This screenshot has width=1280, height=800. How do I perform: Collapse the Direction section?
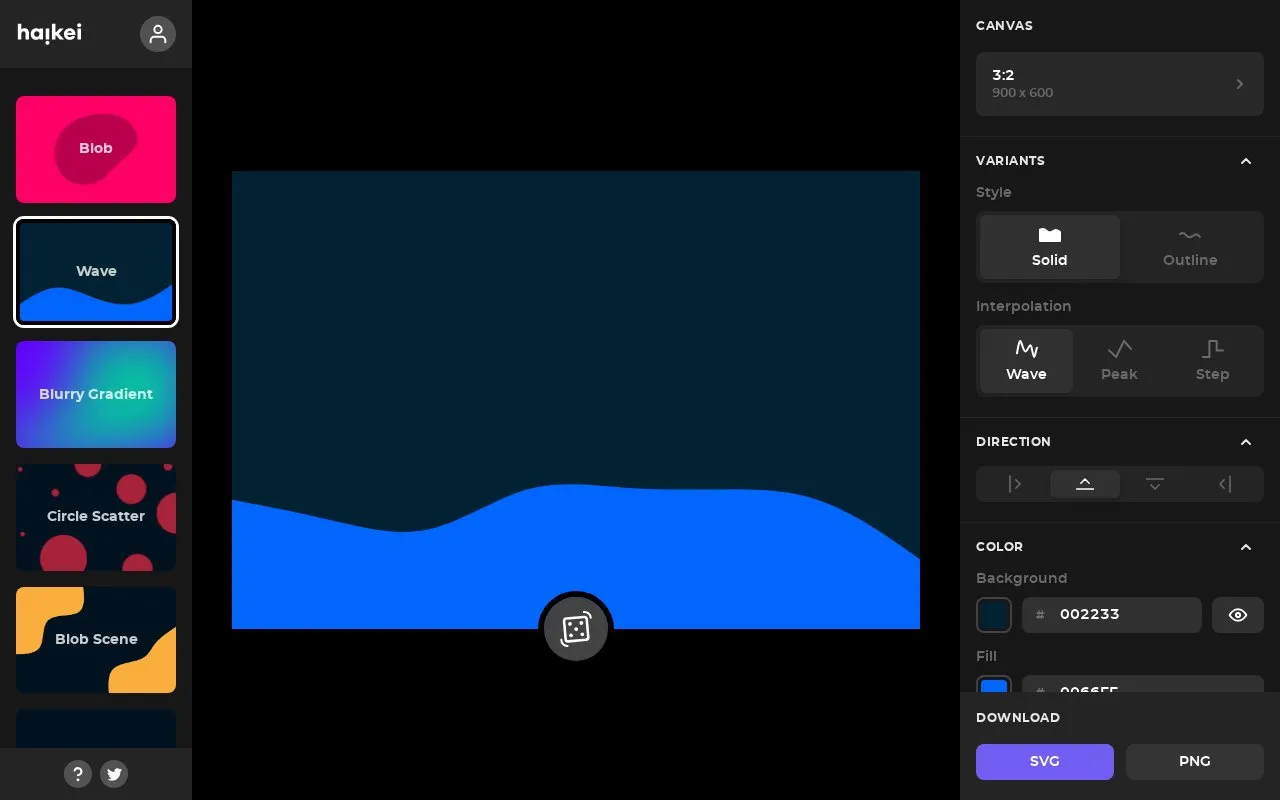[x=1246, y=442]
